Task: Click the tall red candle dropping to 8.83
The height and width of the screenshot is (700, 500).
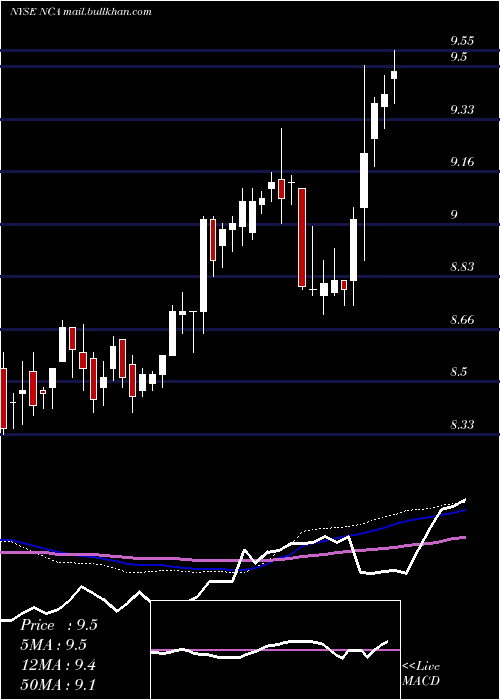Action: pyautogui.click(x=302, y=237)
